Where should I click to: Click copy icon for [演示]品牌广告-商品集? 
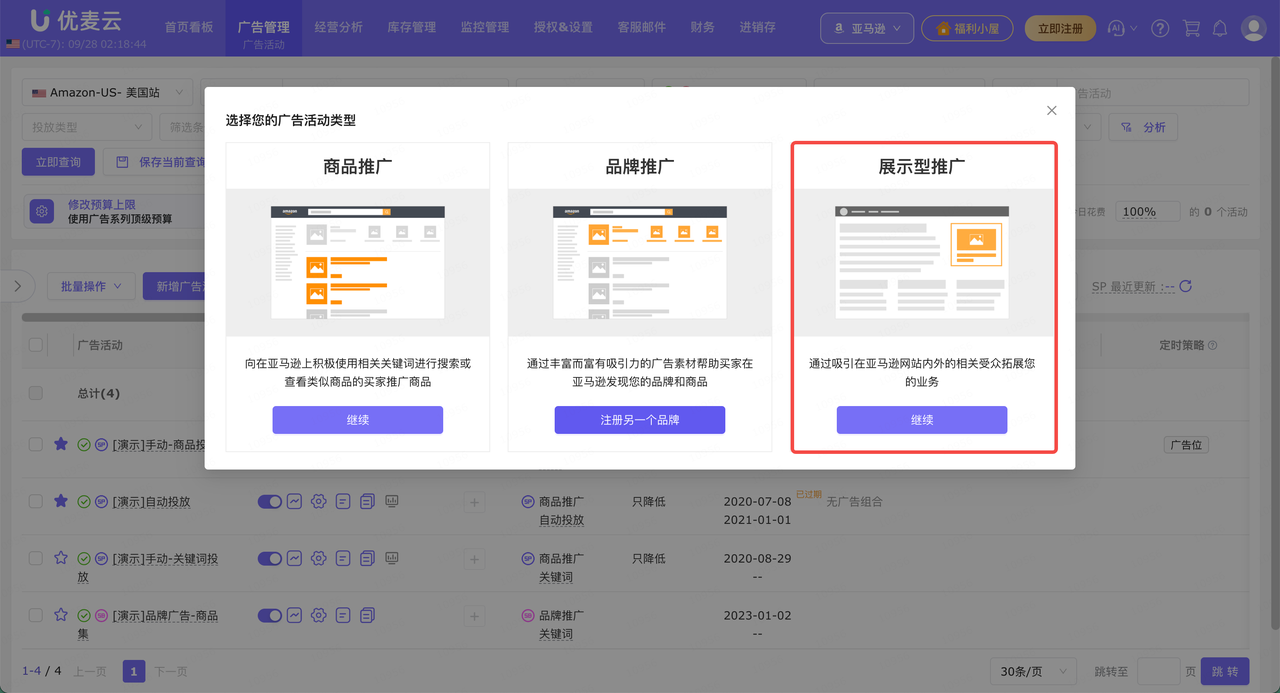pyautogui.click(x=367, y=615)
